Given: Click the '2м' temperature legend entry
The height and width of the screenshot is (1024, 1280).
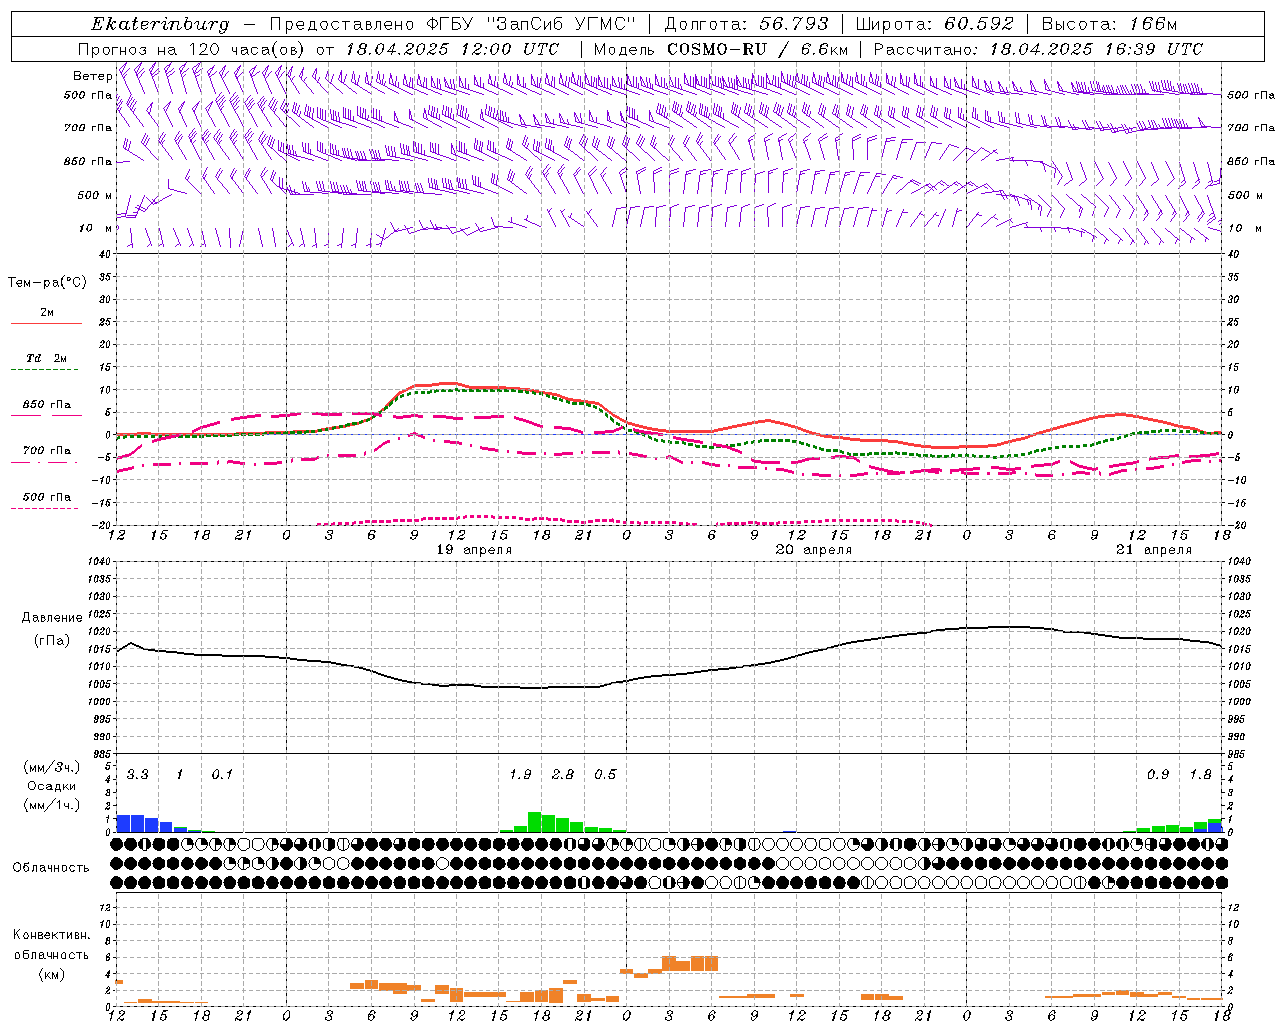Looking at the screenshot, I should coord(47,312).
